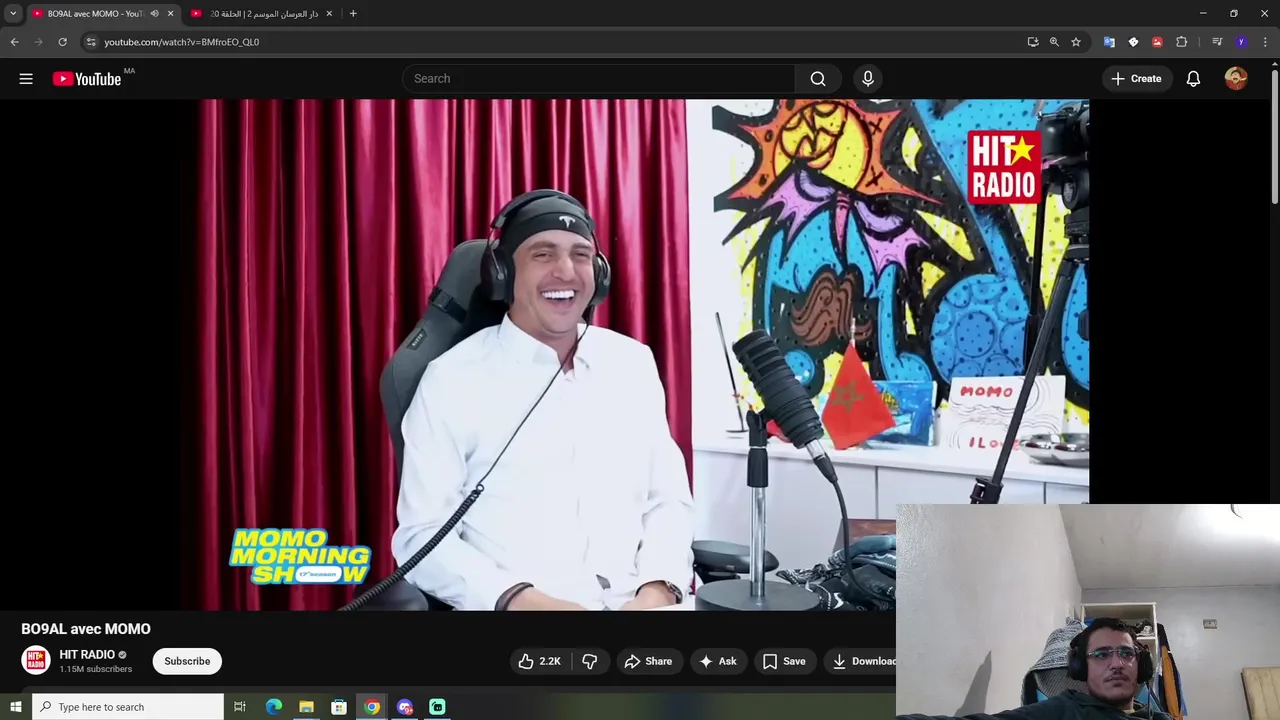1280x720 pixels.
Task: Click the URL address bar
Action: tap(560, 42)
